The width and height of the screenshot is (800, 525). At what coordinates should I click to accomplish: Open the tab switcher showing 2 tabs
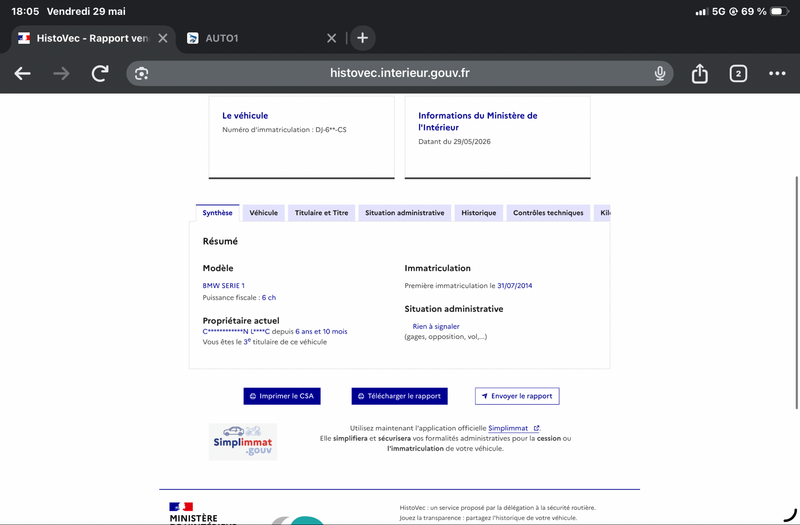coord(738,73)
